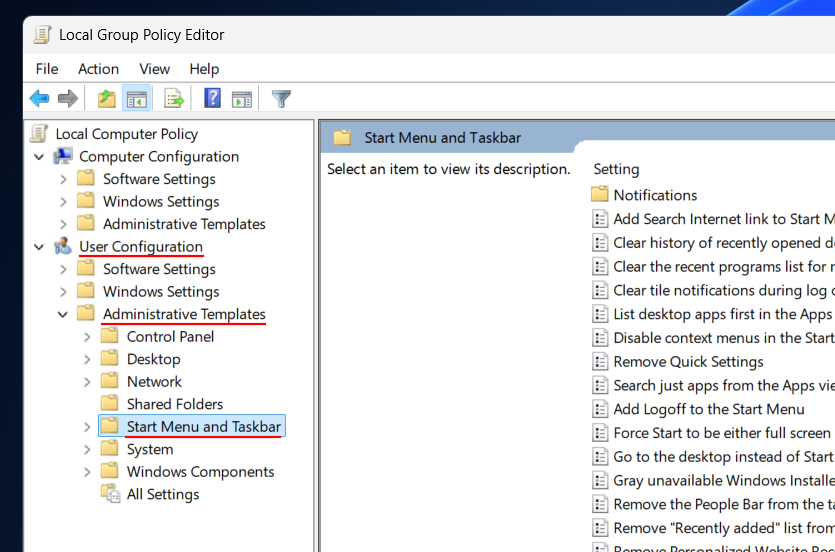The width and height of the screenshot is (835, 552).
Task: Click the Filter funnel toolbar icon
Action: [x=282, y=98]
